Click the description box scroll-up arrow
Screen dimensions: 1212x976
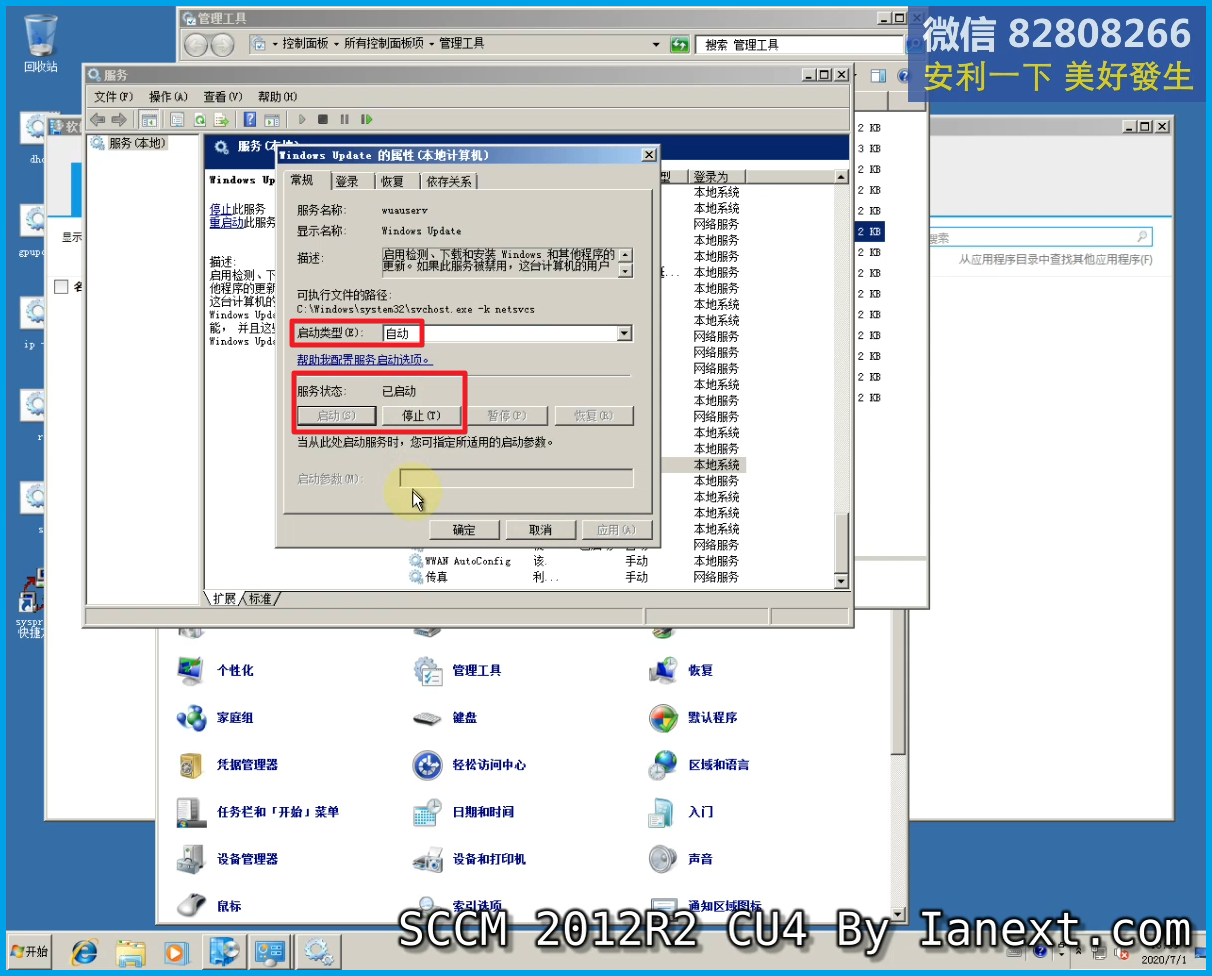pos(626,254)
